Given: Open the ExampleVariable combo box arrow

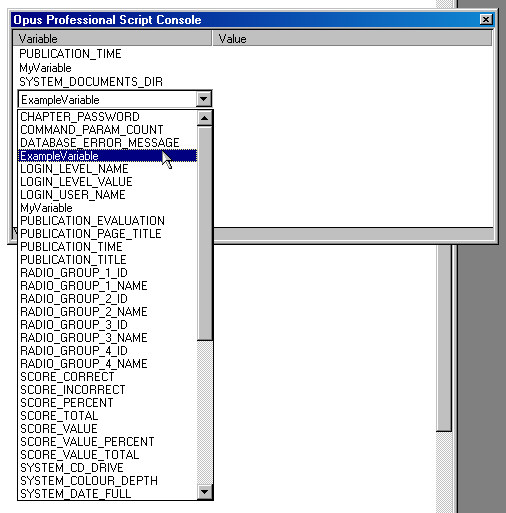Looking at the screenshot, I should (203, 99).
